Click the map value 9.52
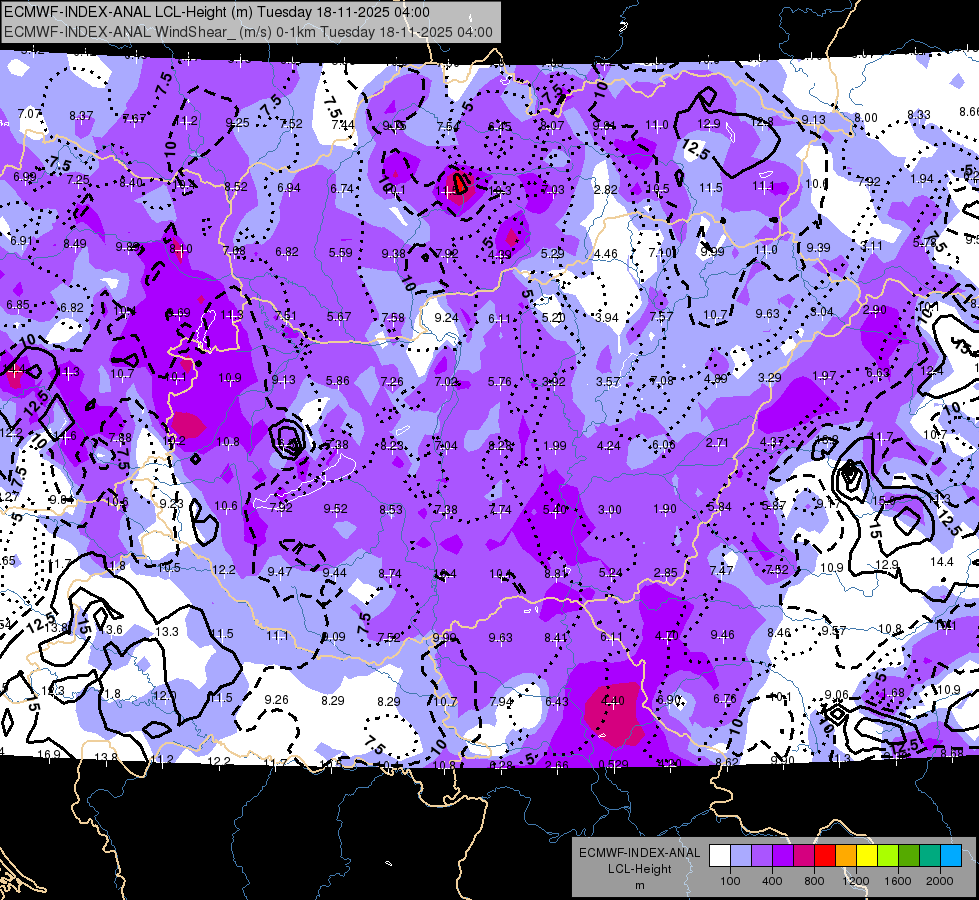This screenshot has height=900, width=979. point(335,508)
